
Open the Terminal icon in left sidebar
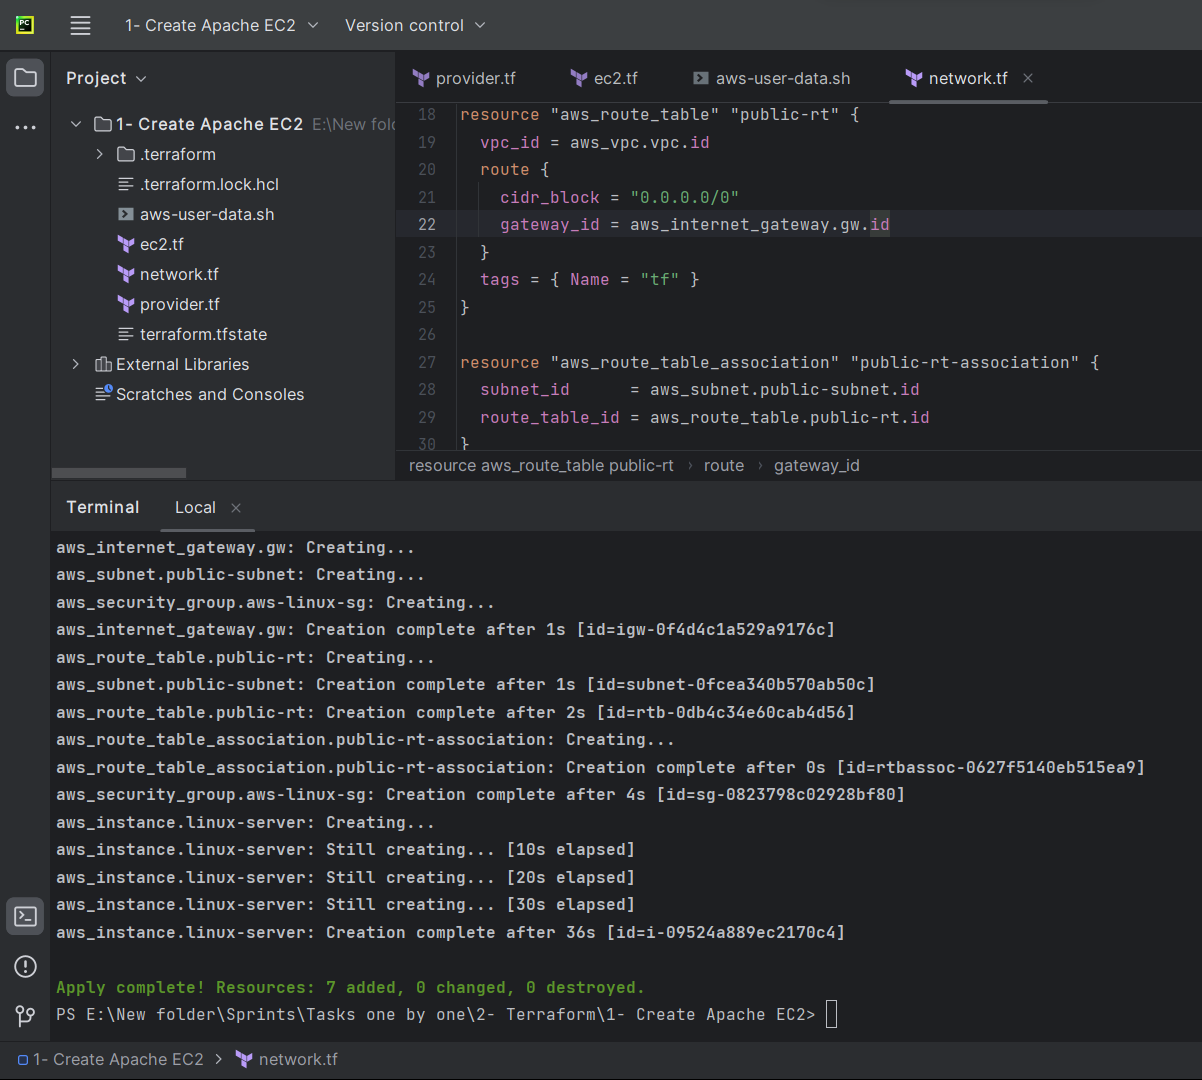(x=25, y=916)
